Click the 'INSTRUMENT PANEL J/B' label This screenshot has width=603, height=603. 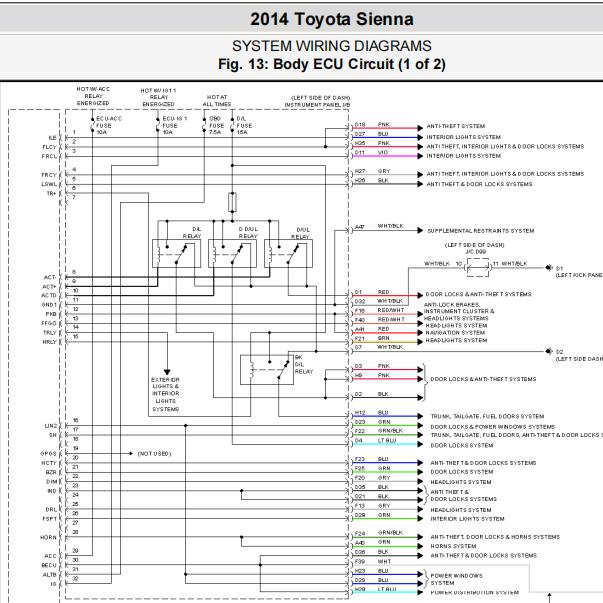click(x=317, y=105)
